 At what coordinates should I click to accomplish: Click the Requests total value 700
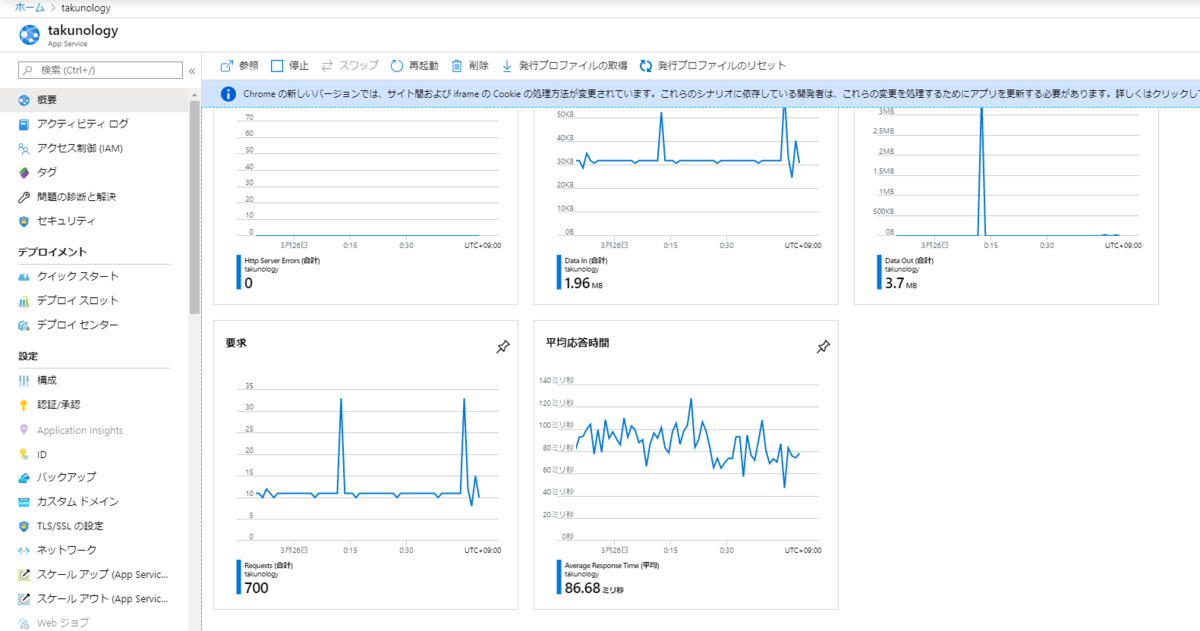256,588
